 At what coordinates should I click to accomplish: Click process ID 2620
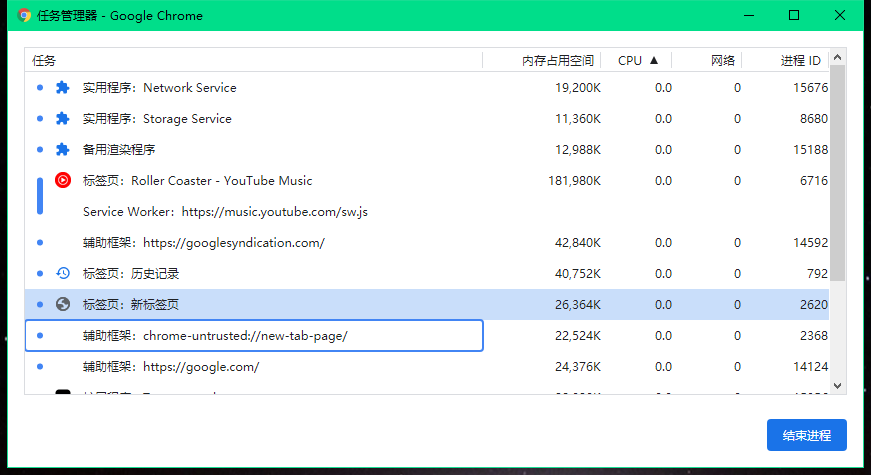[x=814, y=304]
